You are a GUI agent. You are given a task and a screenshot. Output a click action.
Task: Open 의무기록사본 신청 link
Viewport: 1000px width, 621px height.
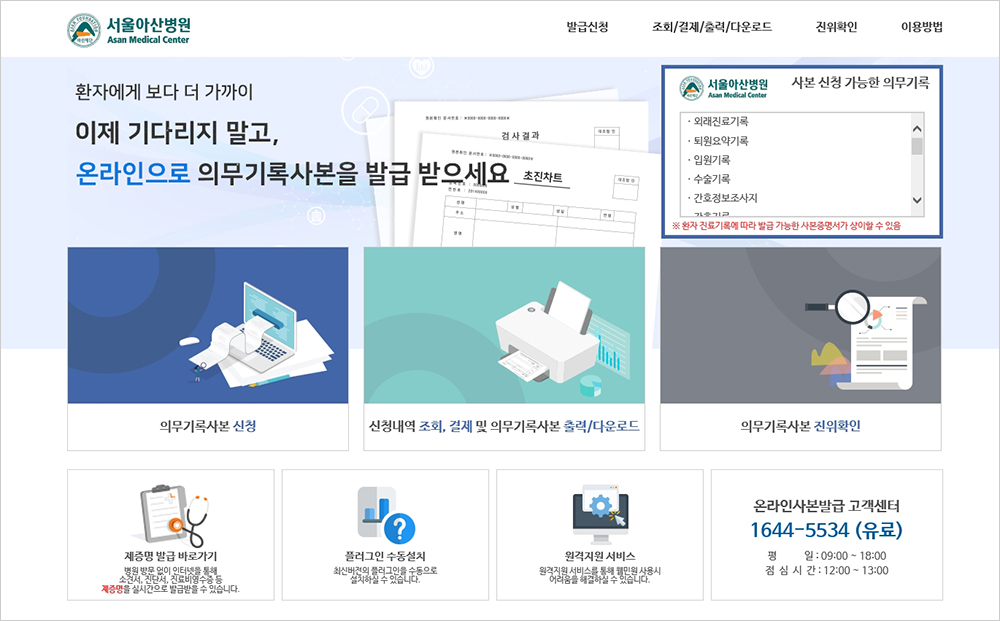coord(208,427)
